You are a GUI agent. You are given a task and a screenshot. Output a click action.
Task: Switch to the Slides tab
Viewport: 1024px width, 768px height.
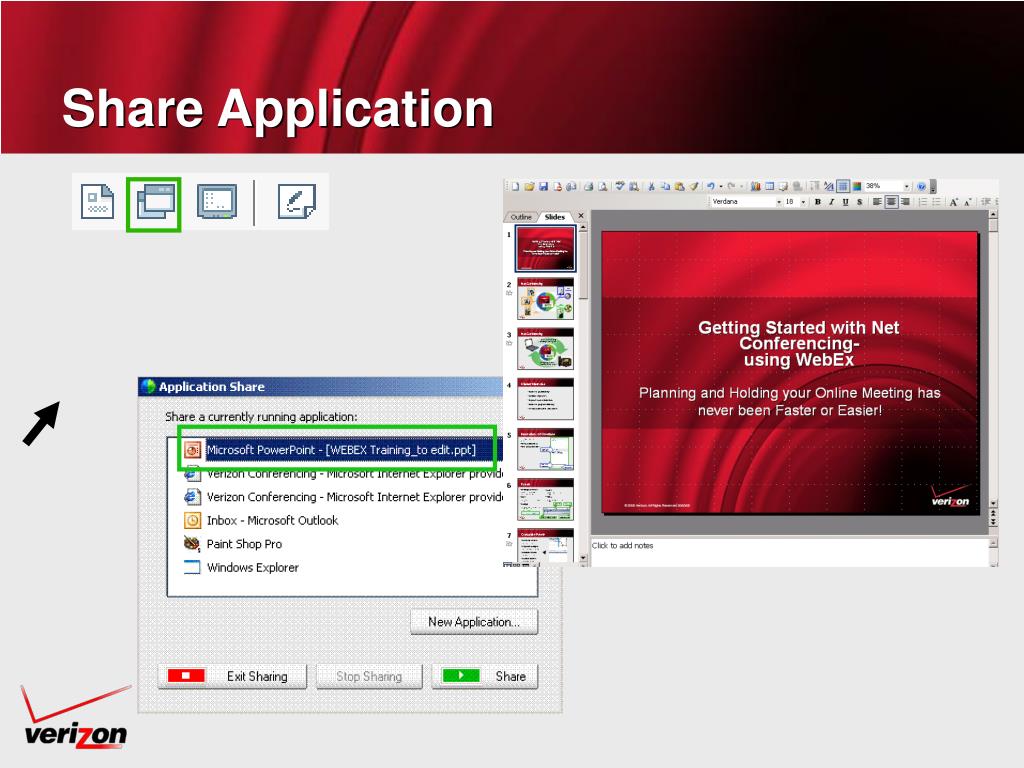pyautogui.click(x=554, y=217)
